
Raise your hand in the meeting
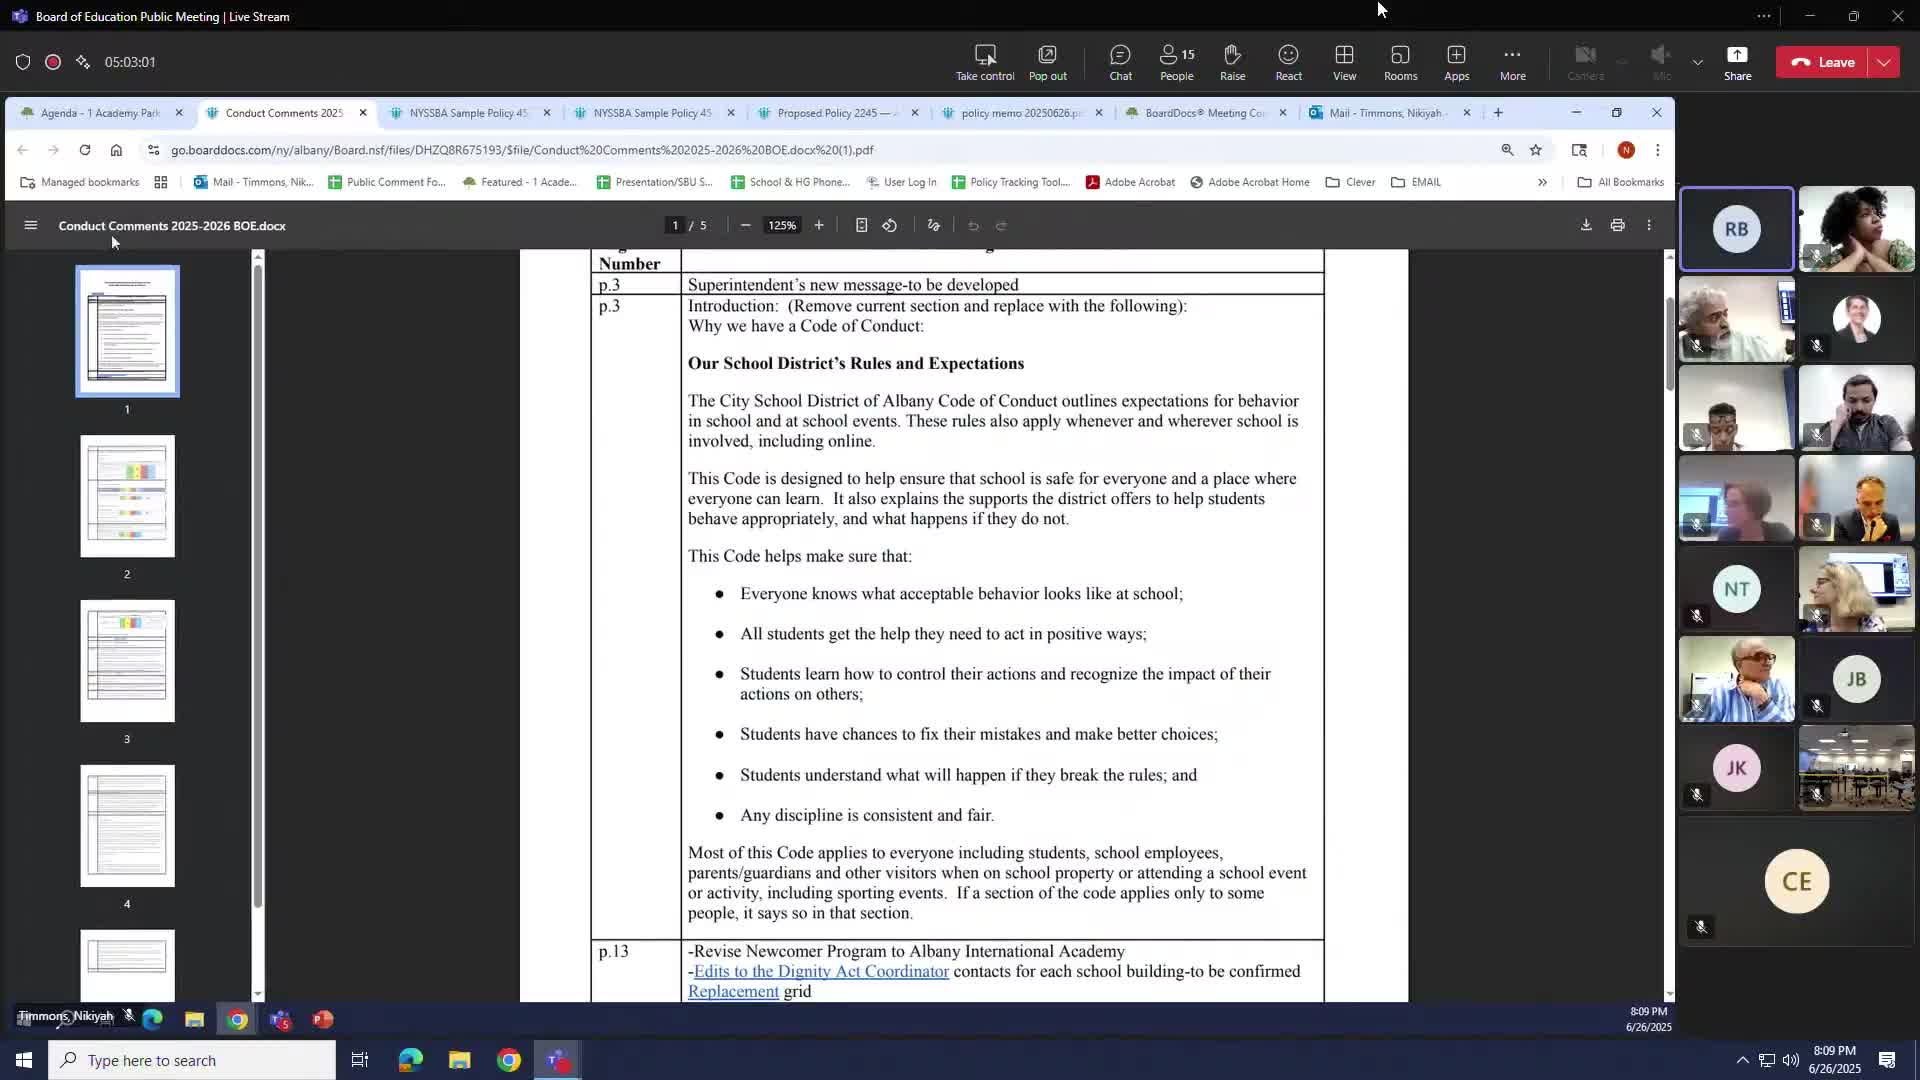1232,62
